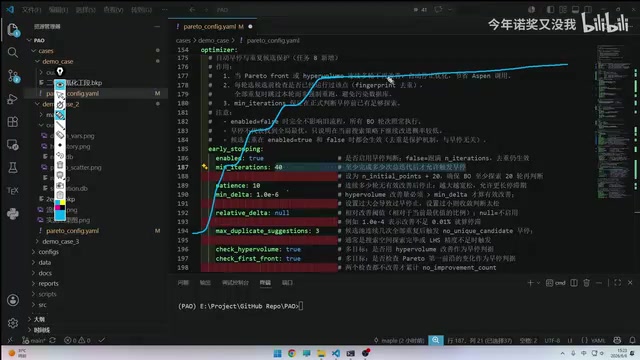640x360 pixels.
Task: Open the TeX extension view
Action: click(x=13, y=191)
